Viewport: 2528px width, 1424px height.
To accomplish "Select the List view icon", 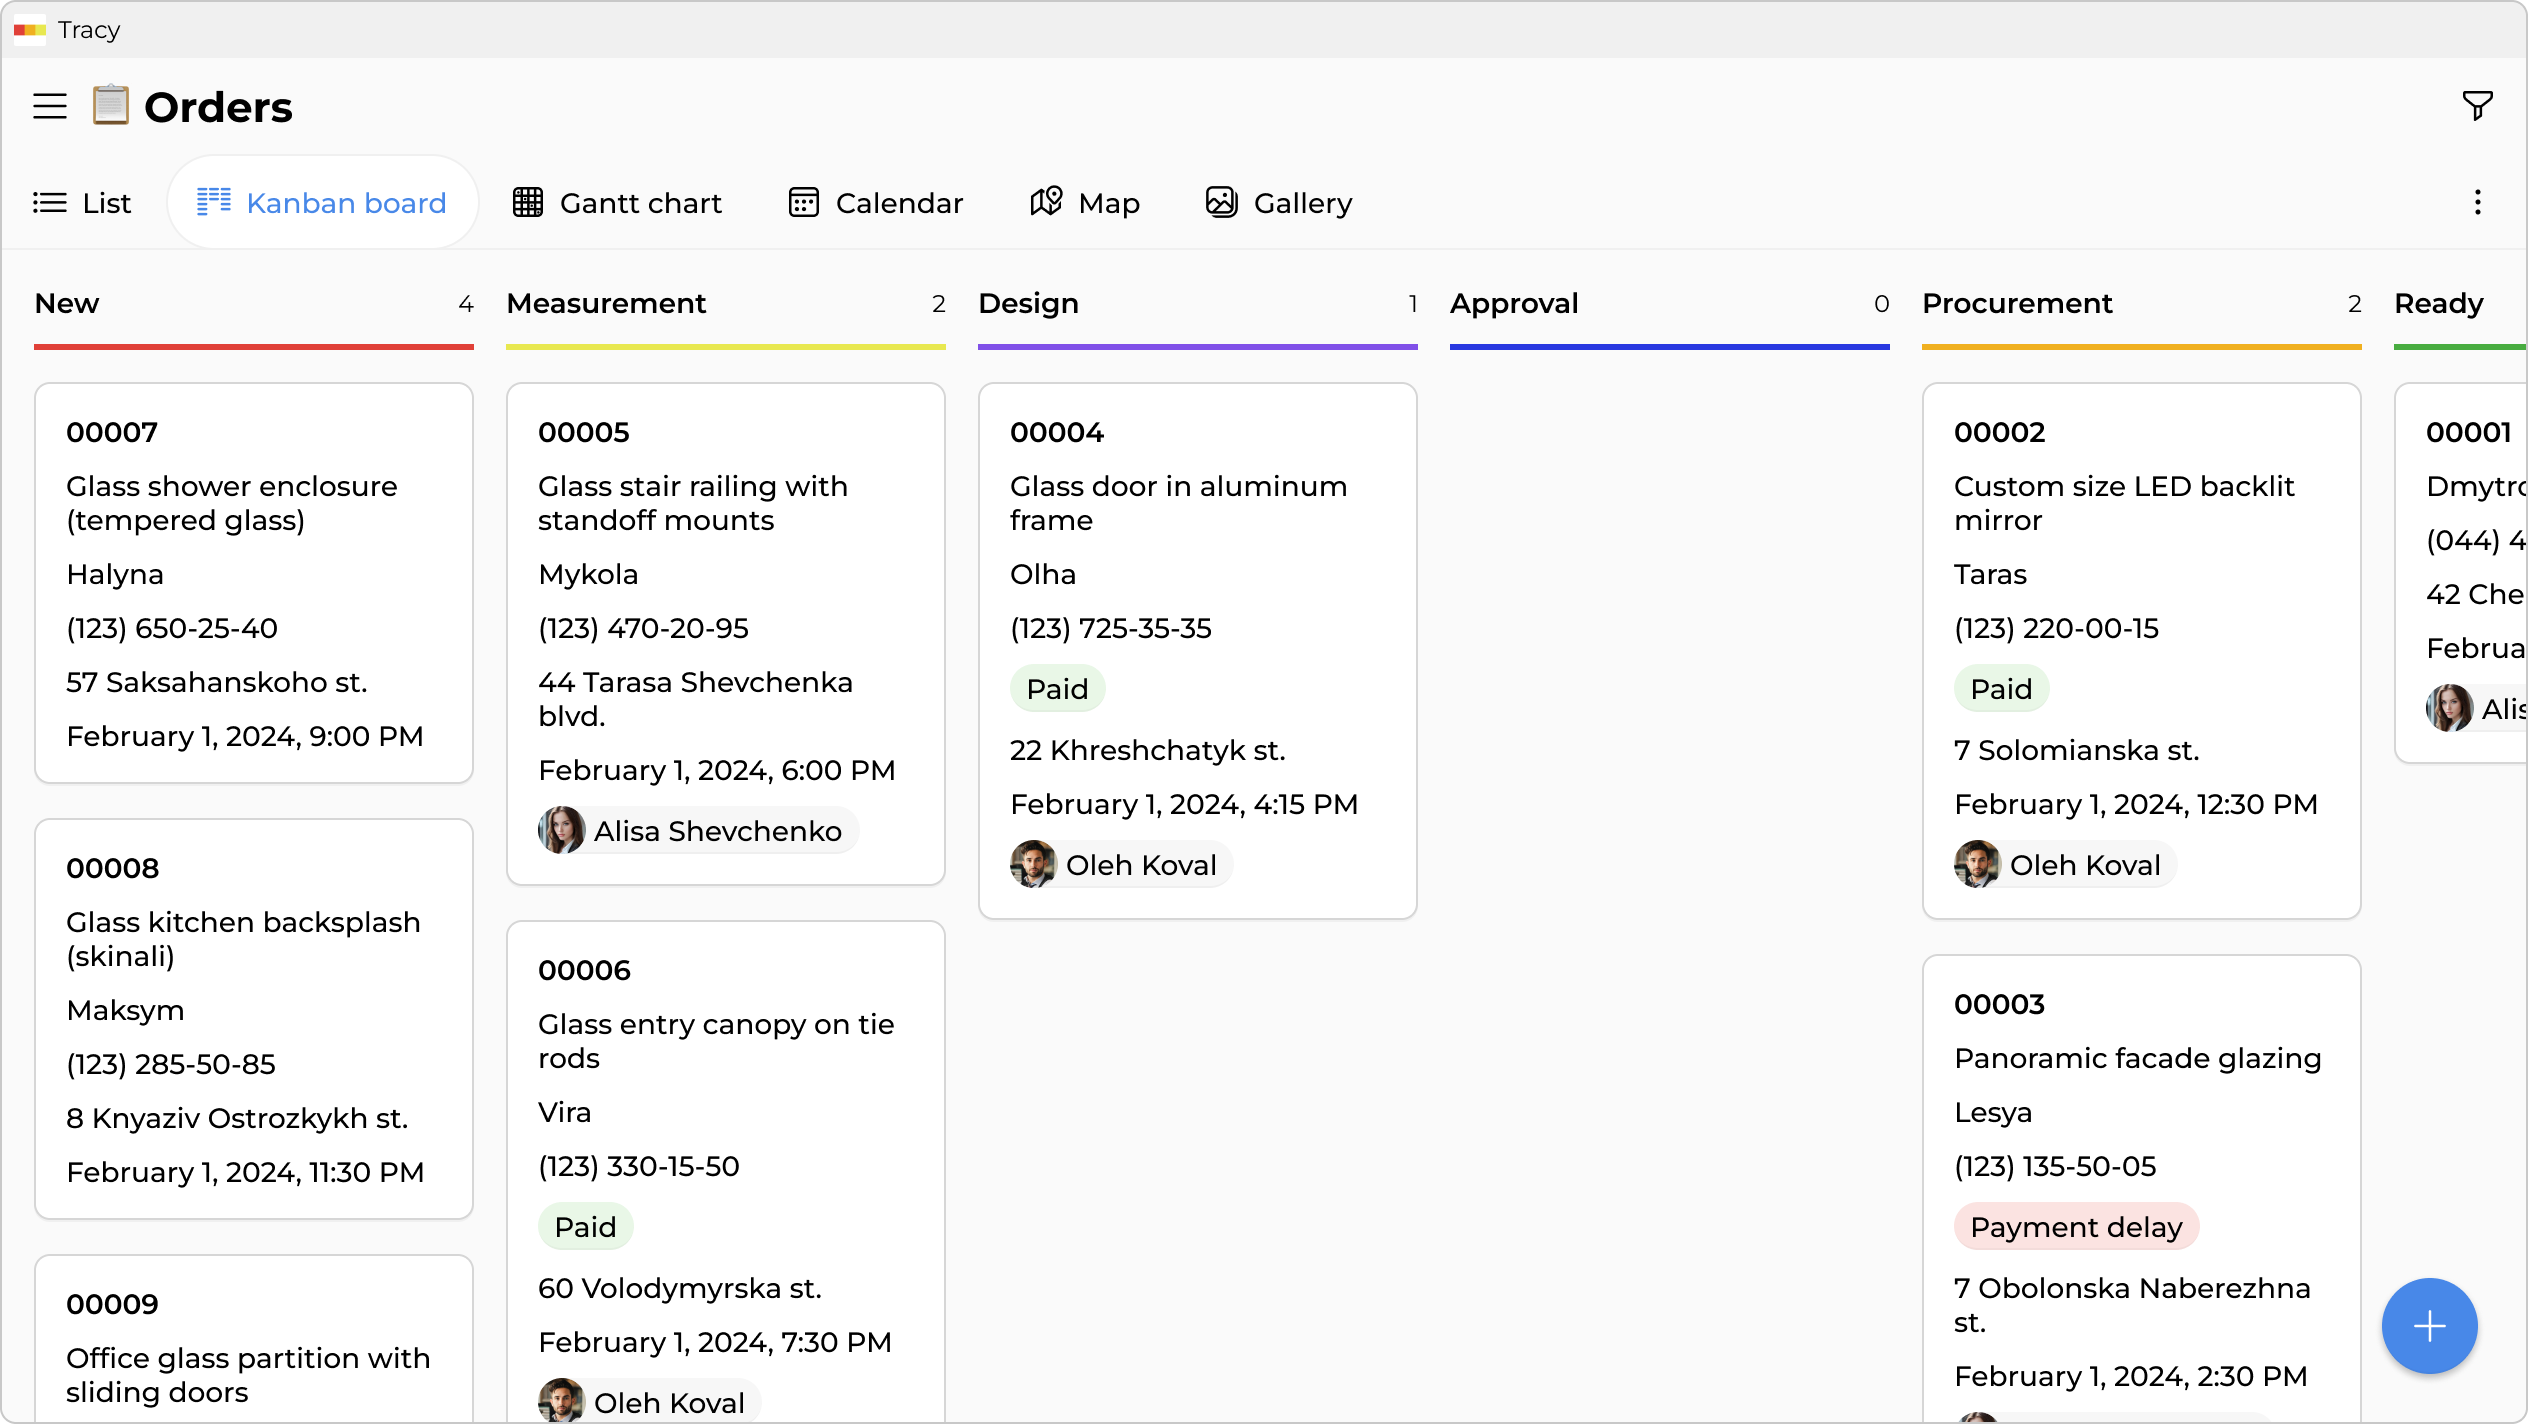I will coord(49,202).
